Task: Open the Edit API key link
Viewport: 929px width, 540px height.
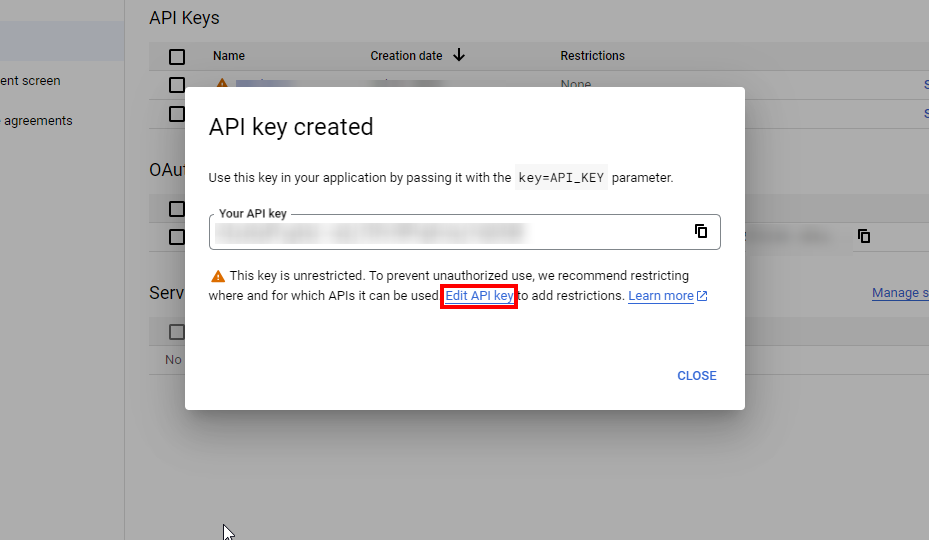Action: (x=479, y=296)
